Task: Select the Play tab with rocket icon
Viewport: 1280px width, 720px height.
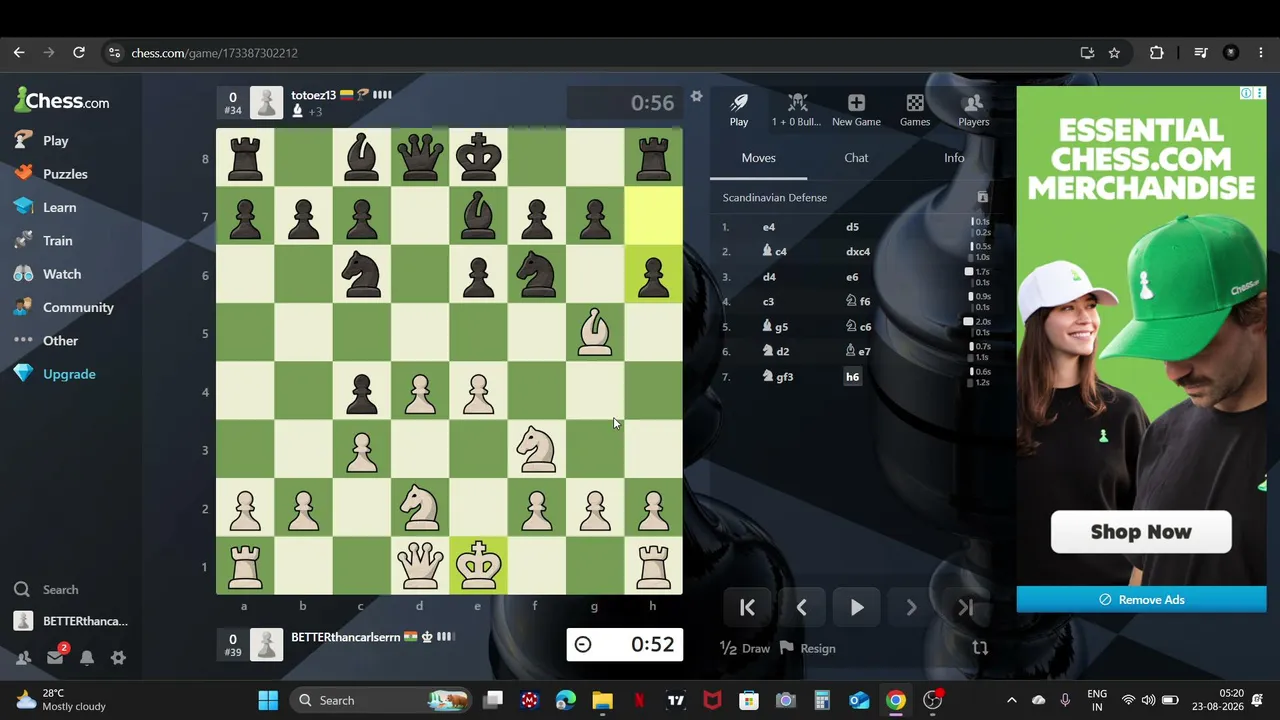Action: tap(739, 110)
